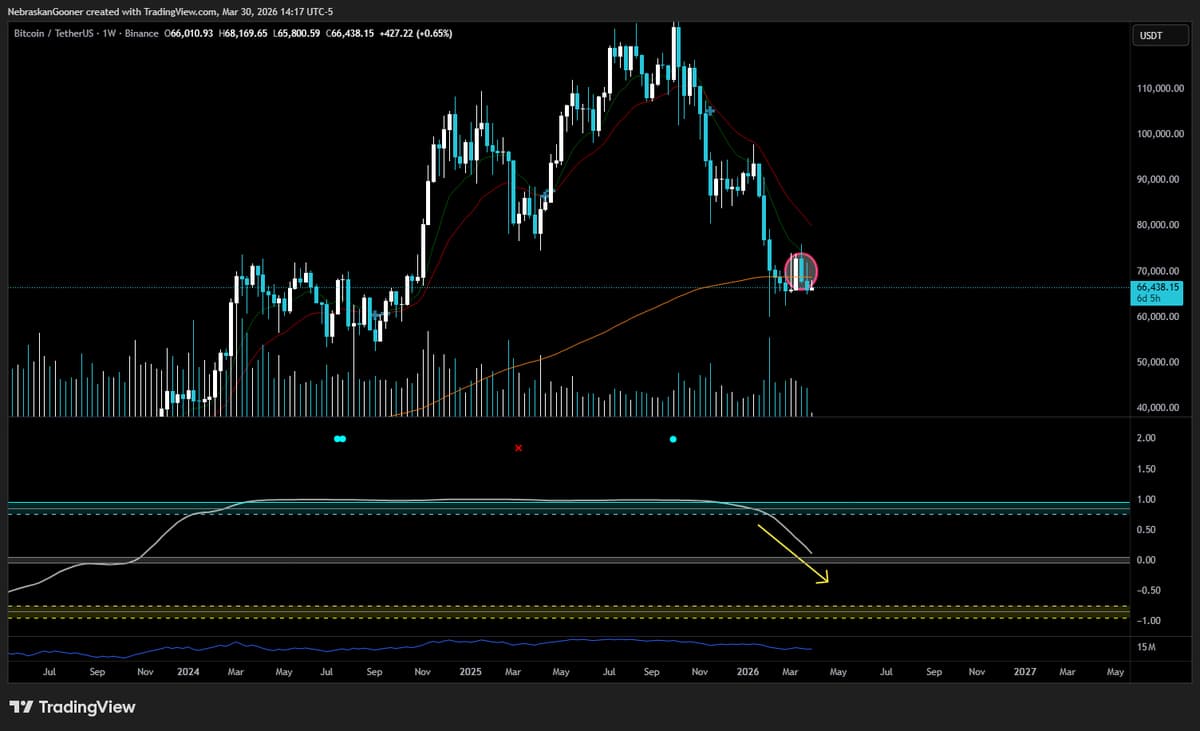Select the red X marker below the price pane
The image size is (1200, 731).
pyautogui.click(x=518, y=448)
